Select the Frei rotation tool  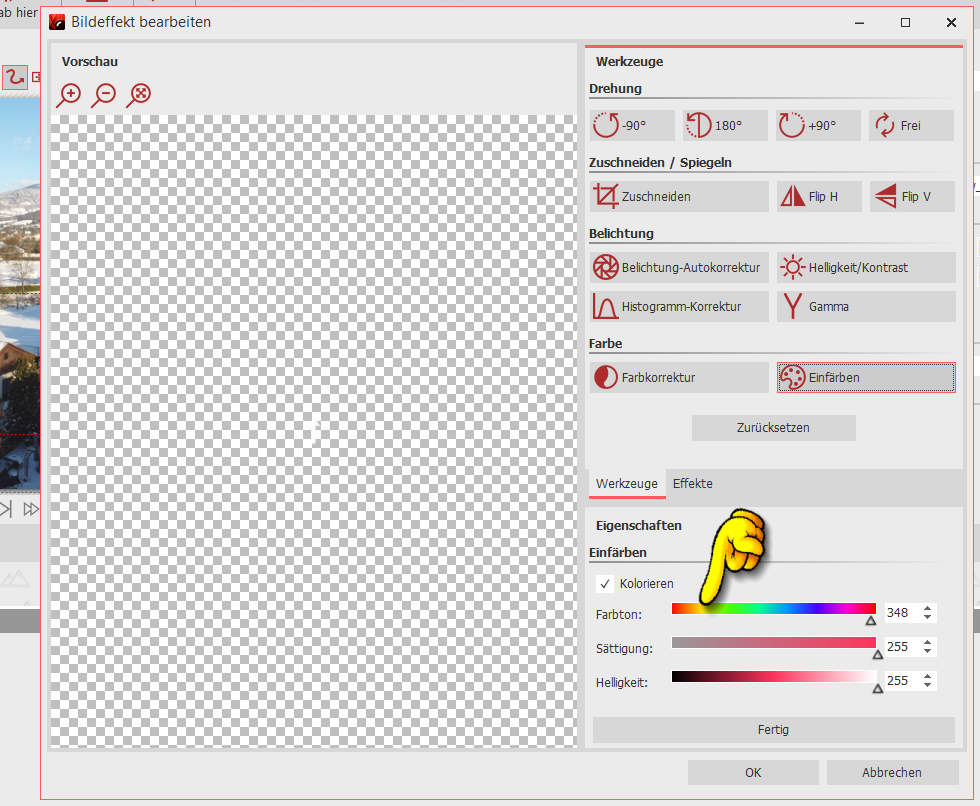coord(911,126)
